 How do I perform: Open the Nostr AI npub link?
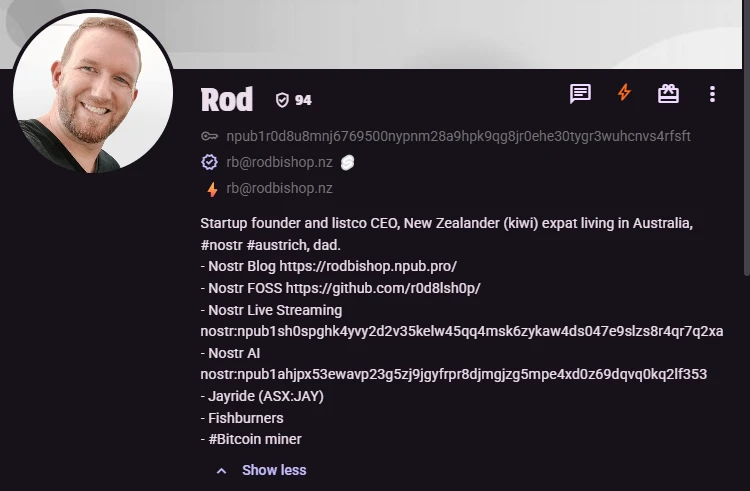click(x=453, y=374)
